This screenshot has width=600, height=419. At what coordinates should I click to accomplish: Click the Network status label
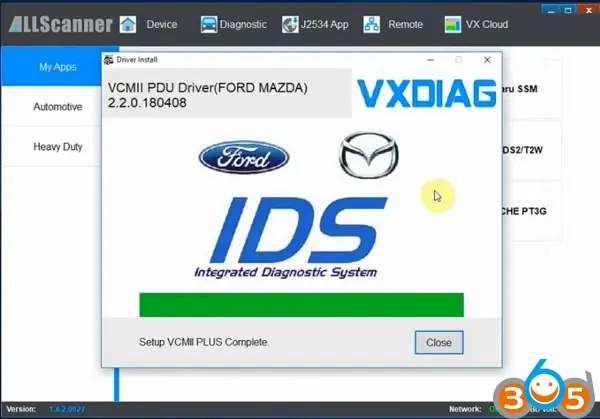coord(465,409)
